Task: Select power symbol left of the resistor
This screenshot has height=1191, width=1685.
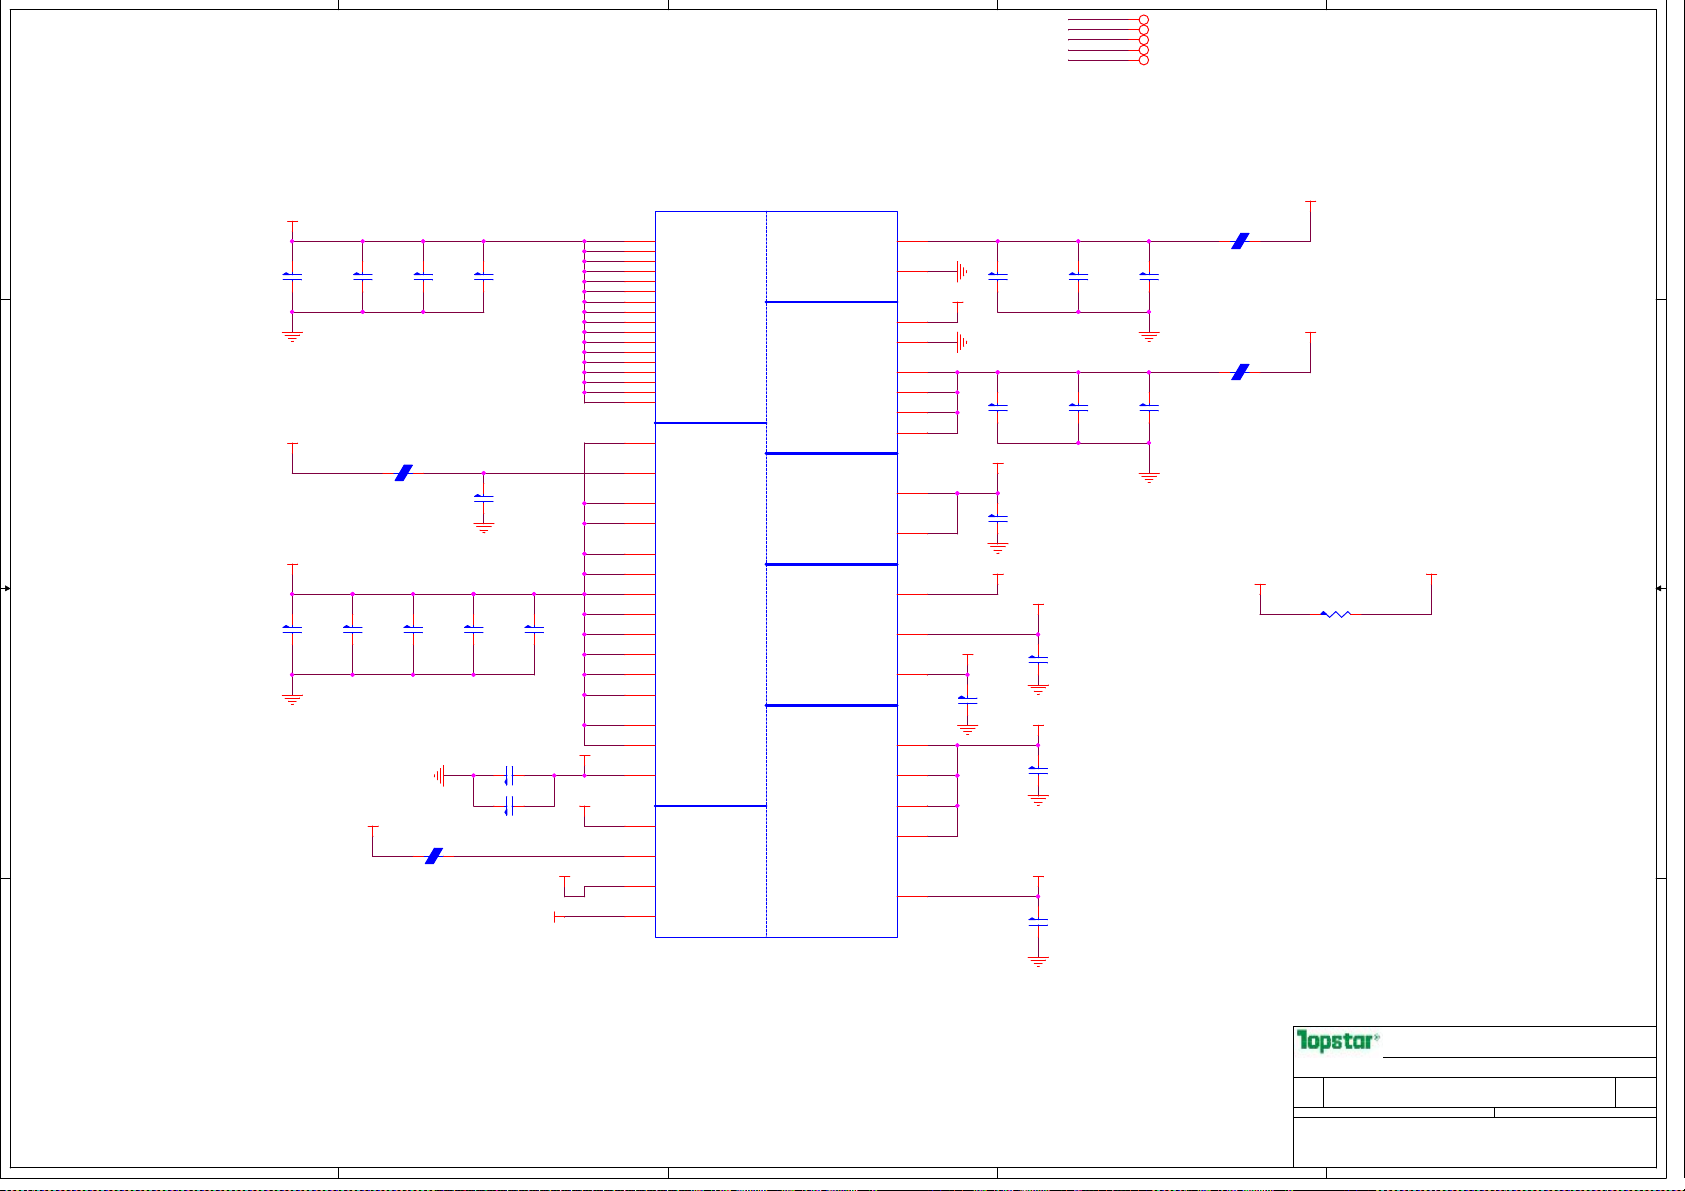Action: 1260,588
